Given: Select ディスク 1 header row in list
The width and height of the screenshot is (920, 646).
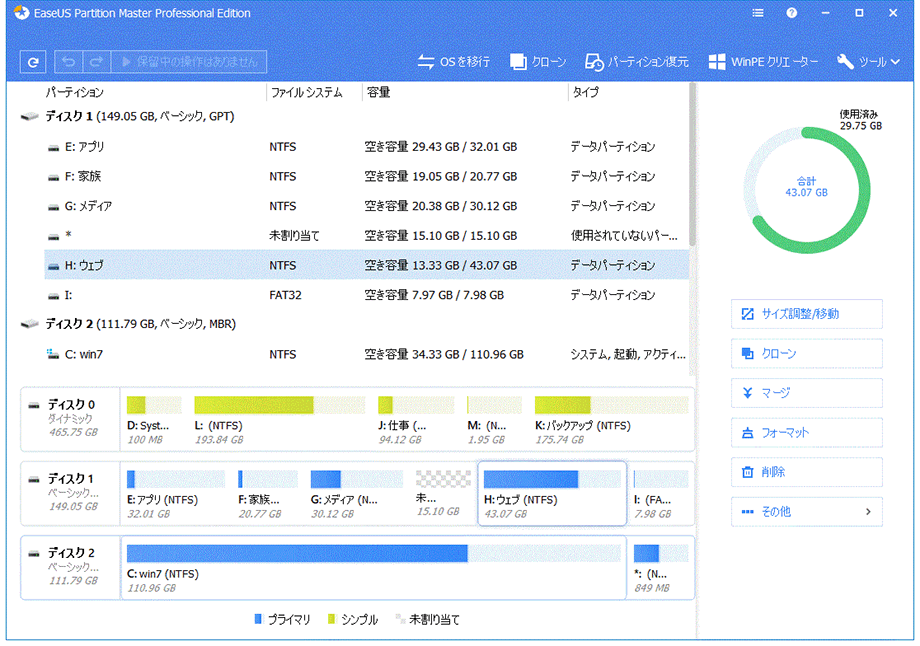Looking at the screenshot, I should click(x=354, y=116).
